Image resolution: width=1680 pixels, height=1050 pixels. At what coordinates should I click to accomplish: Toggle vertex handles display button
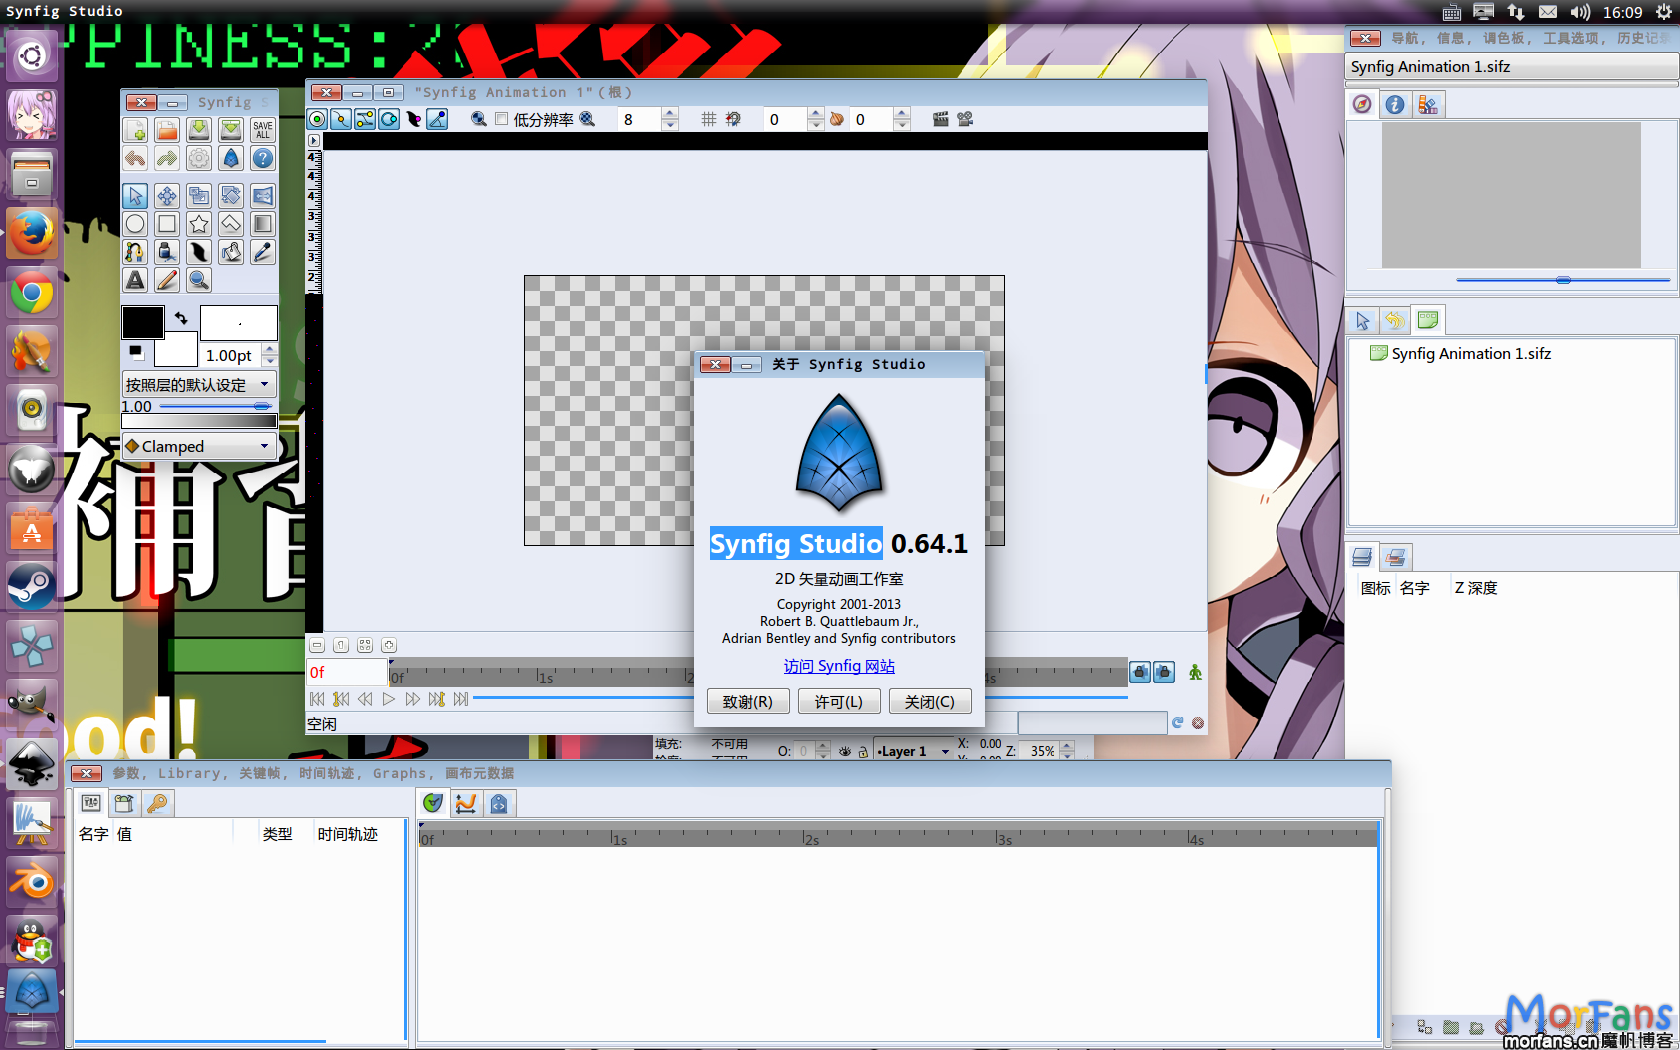pyautogui.click(x=341, y=119)
